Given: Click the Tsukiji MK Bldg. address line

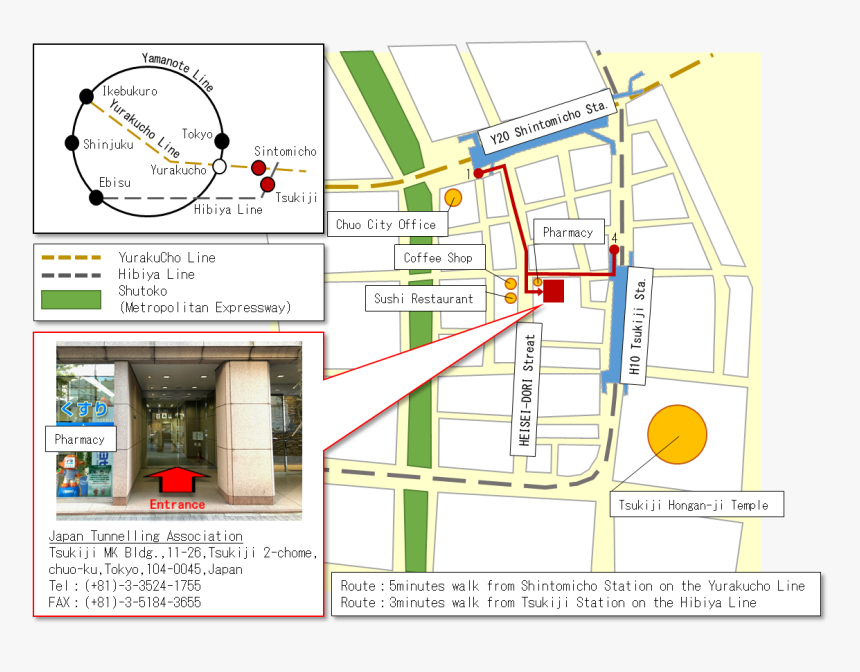Looking at the screenshot, I should point(183,552).
